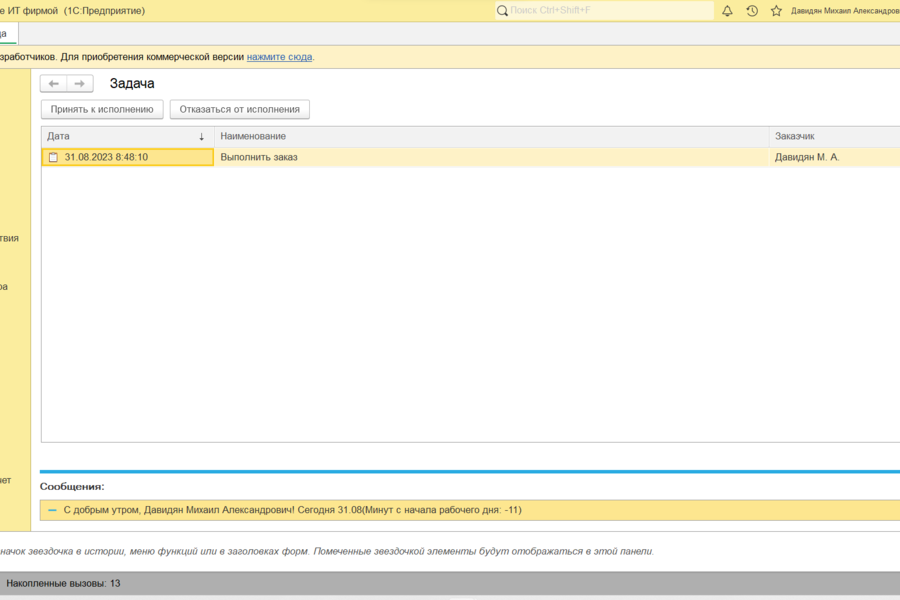
Task: Collapse the greeting message dash icon
Action: 52,510
